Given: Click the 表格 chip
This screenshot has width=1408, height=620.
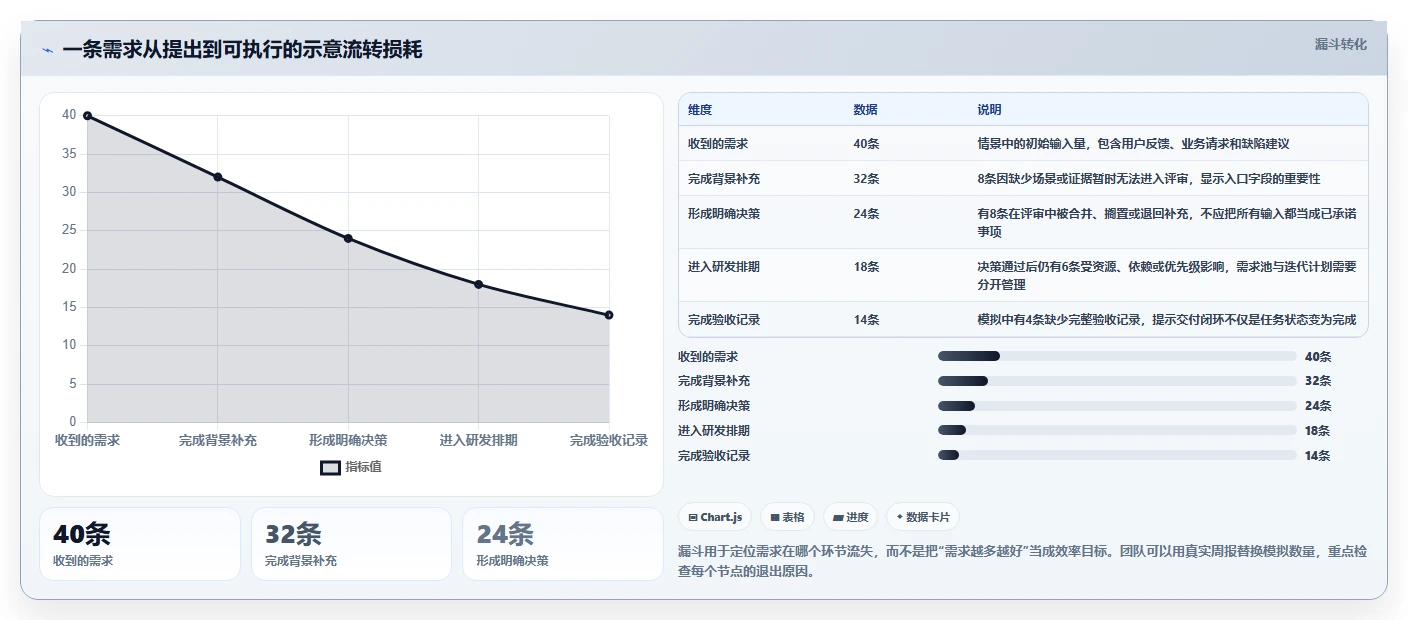Looking at the screenshot, I should tap(787, 517).
